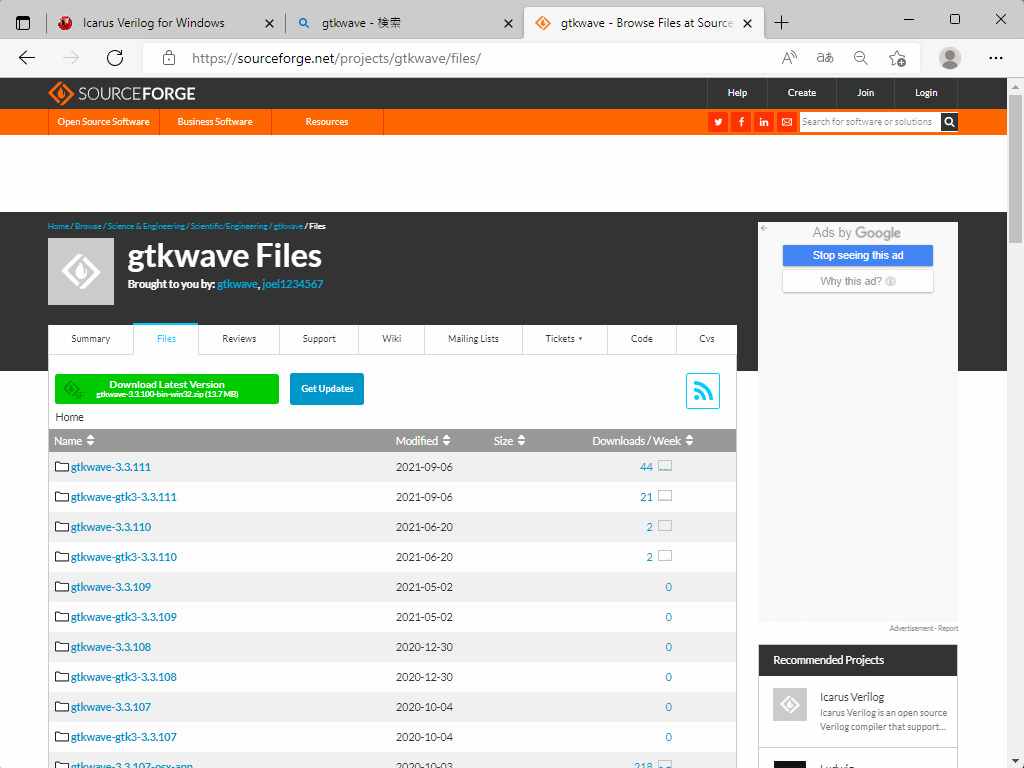This screenshot has width=1024, height=768.
Task: Switch to the Reviews tab
Action: (239, 339)
